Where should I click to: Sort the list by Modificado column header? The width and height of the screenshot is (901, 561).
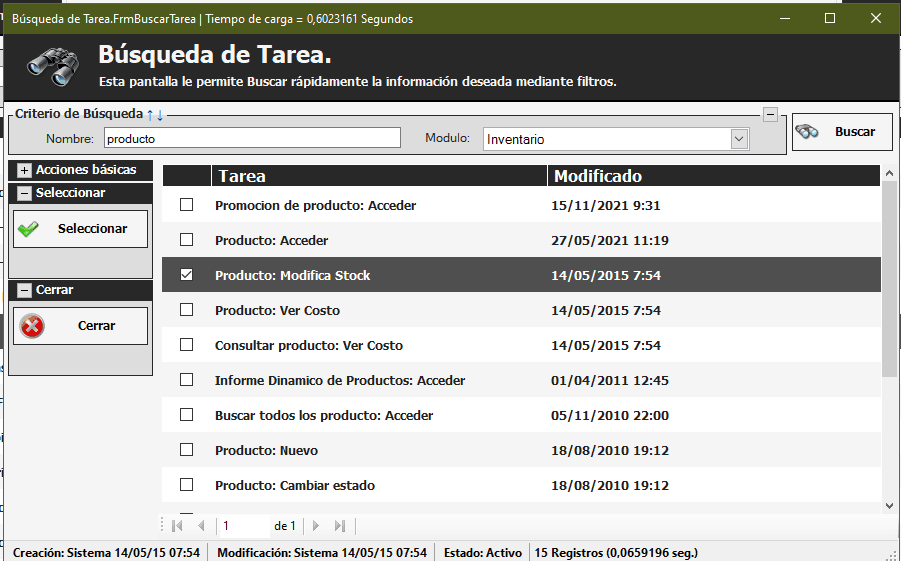[712, 176]
